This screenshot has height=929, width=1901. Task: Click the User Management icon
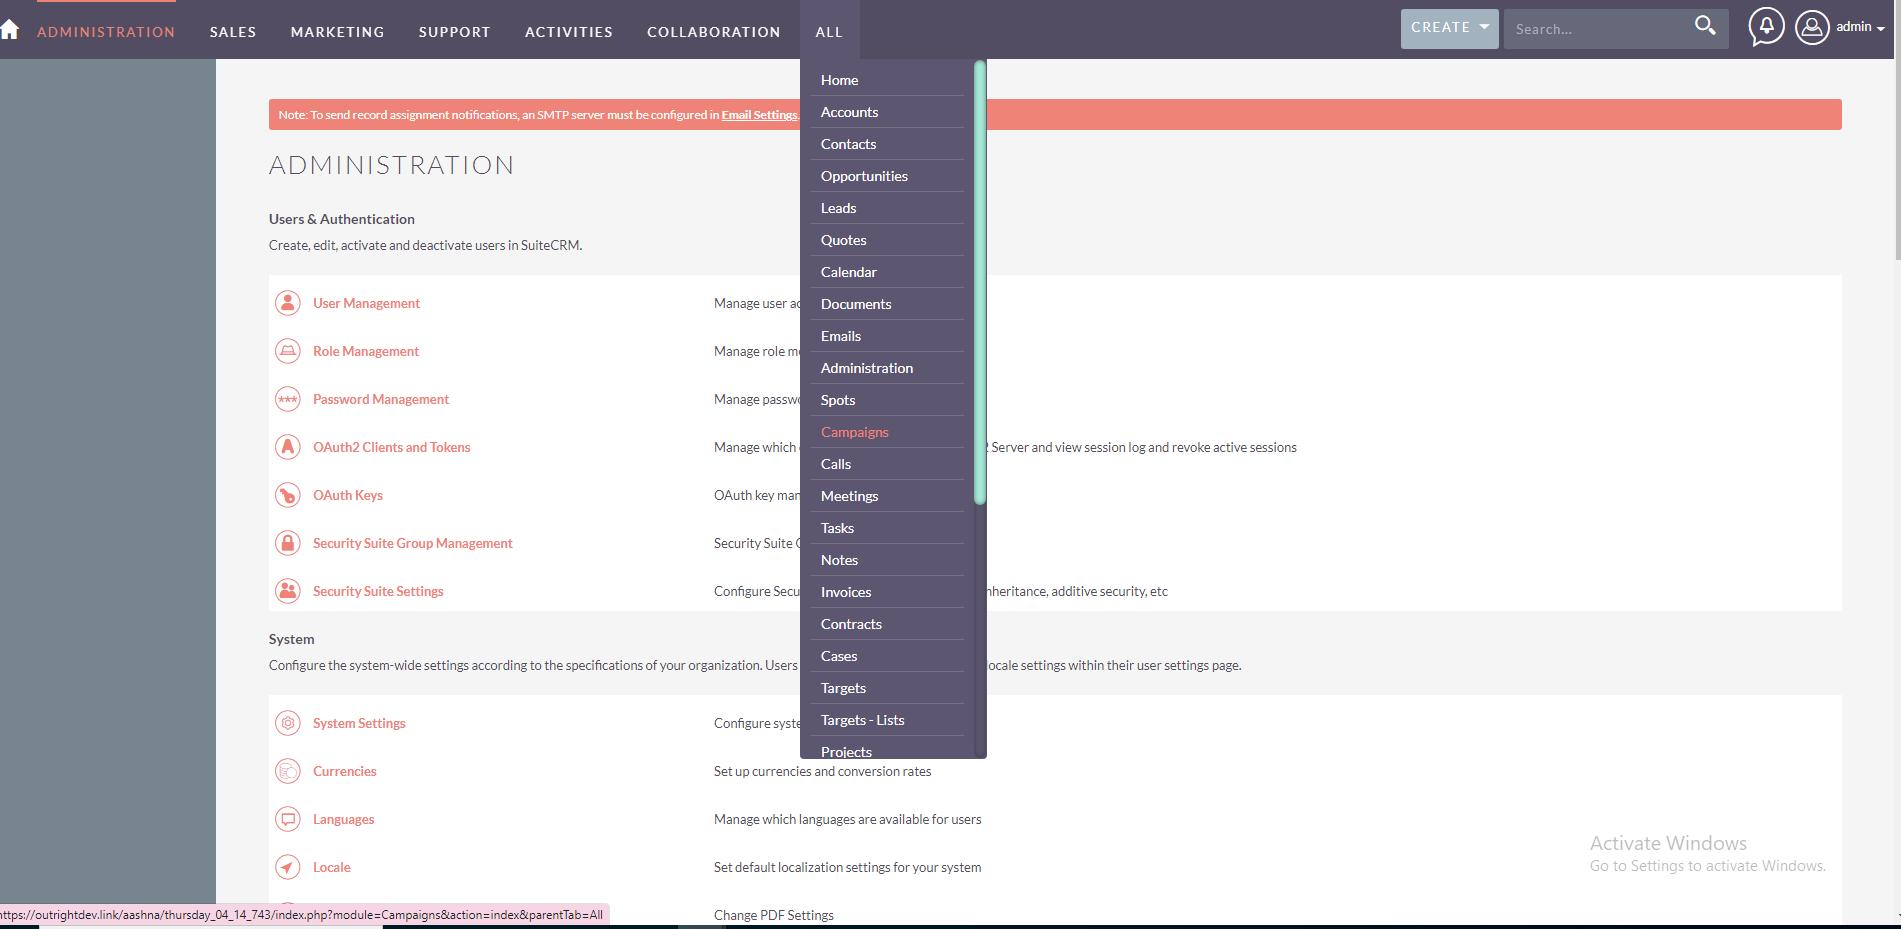[288, 303]
